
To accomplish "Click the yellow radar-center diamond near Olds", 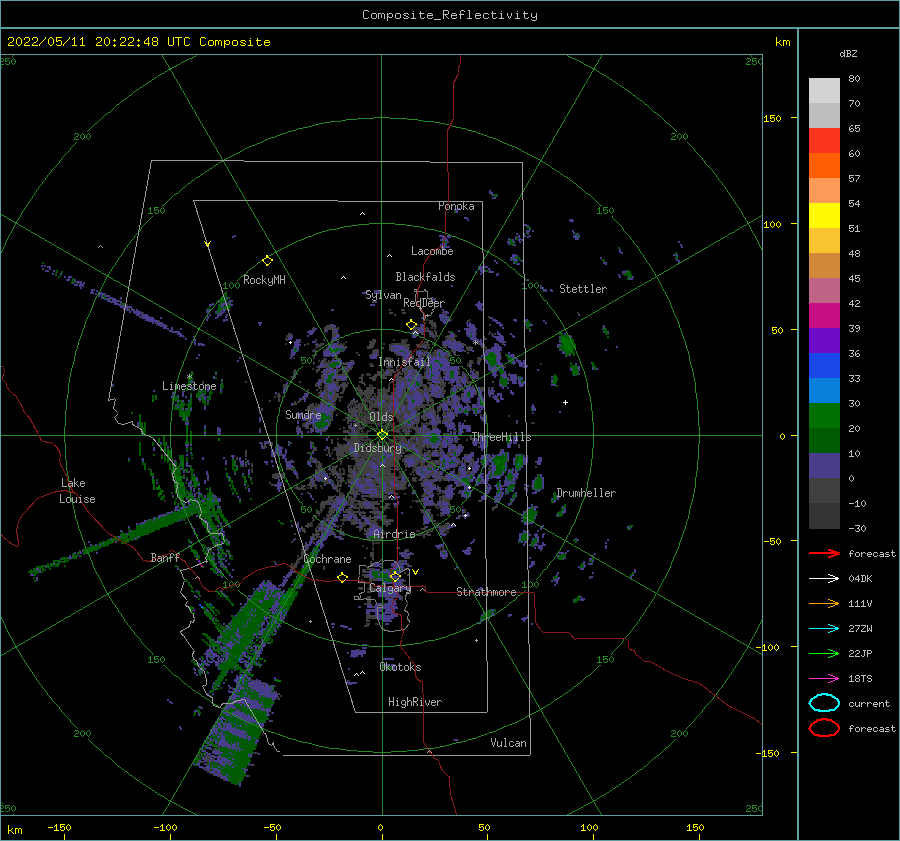I will point(382,435).
